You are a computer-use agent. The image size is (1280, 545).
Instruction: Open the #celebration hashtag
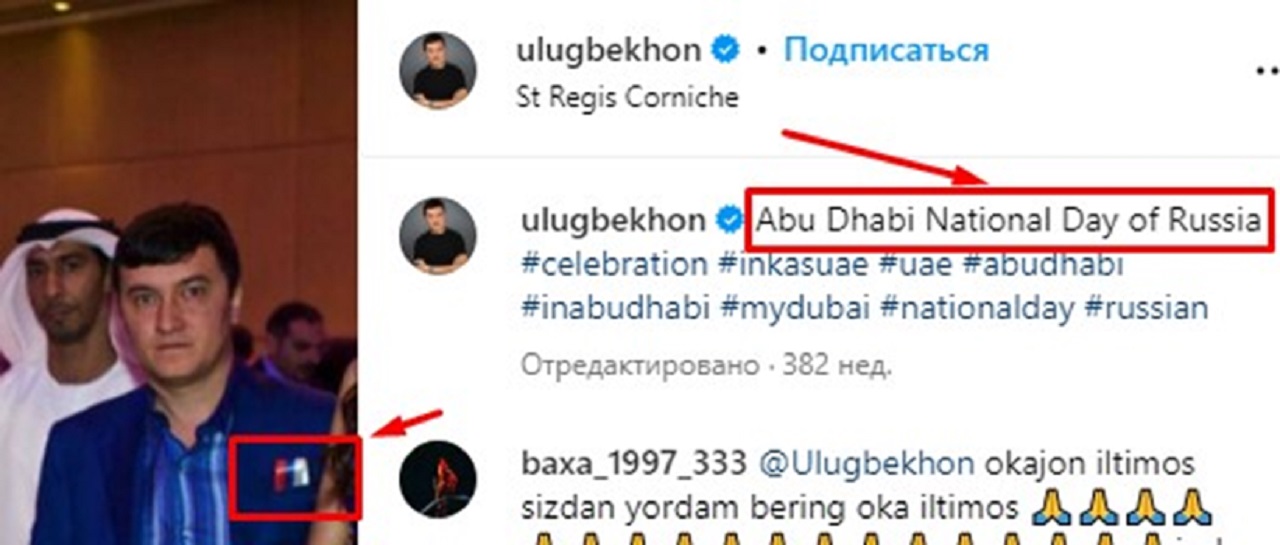614,265
